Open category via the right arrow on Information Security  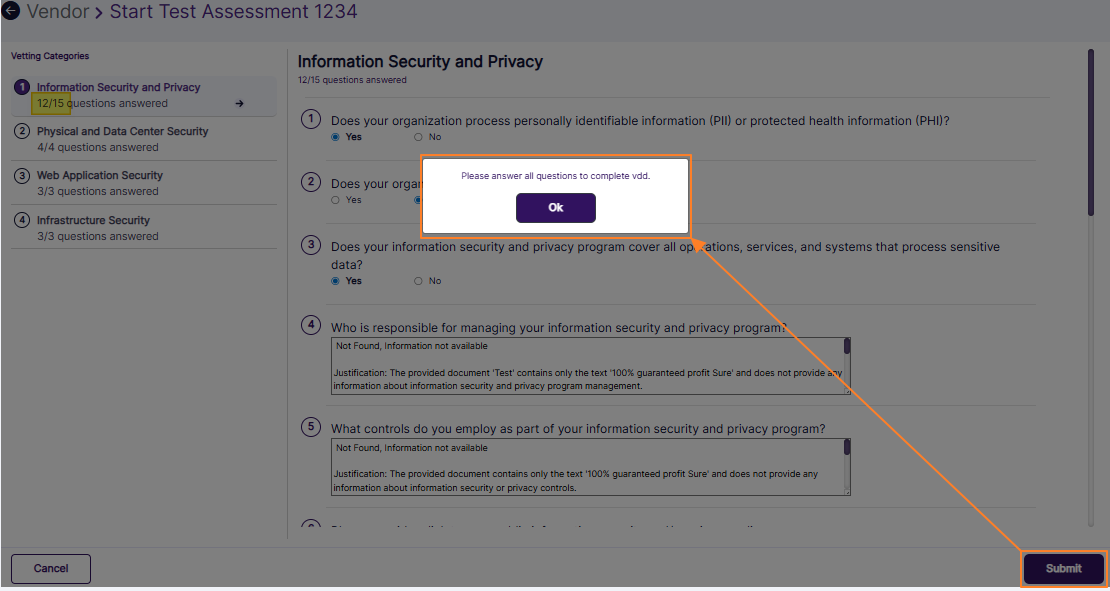coord(238,103)
